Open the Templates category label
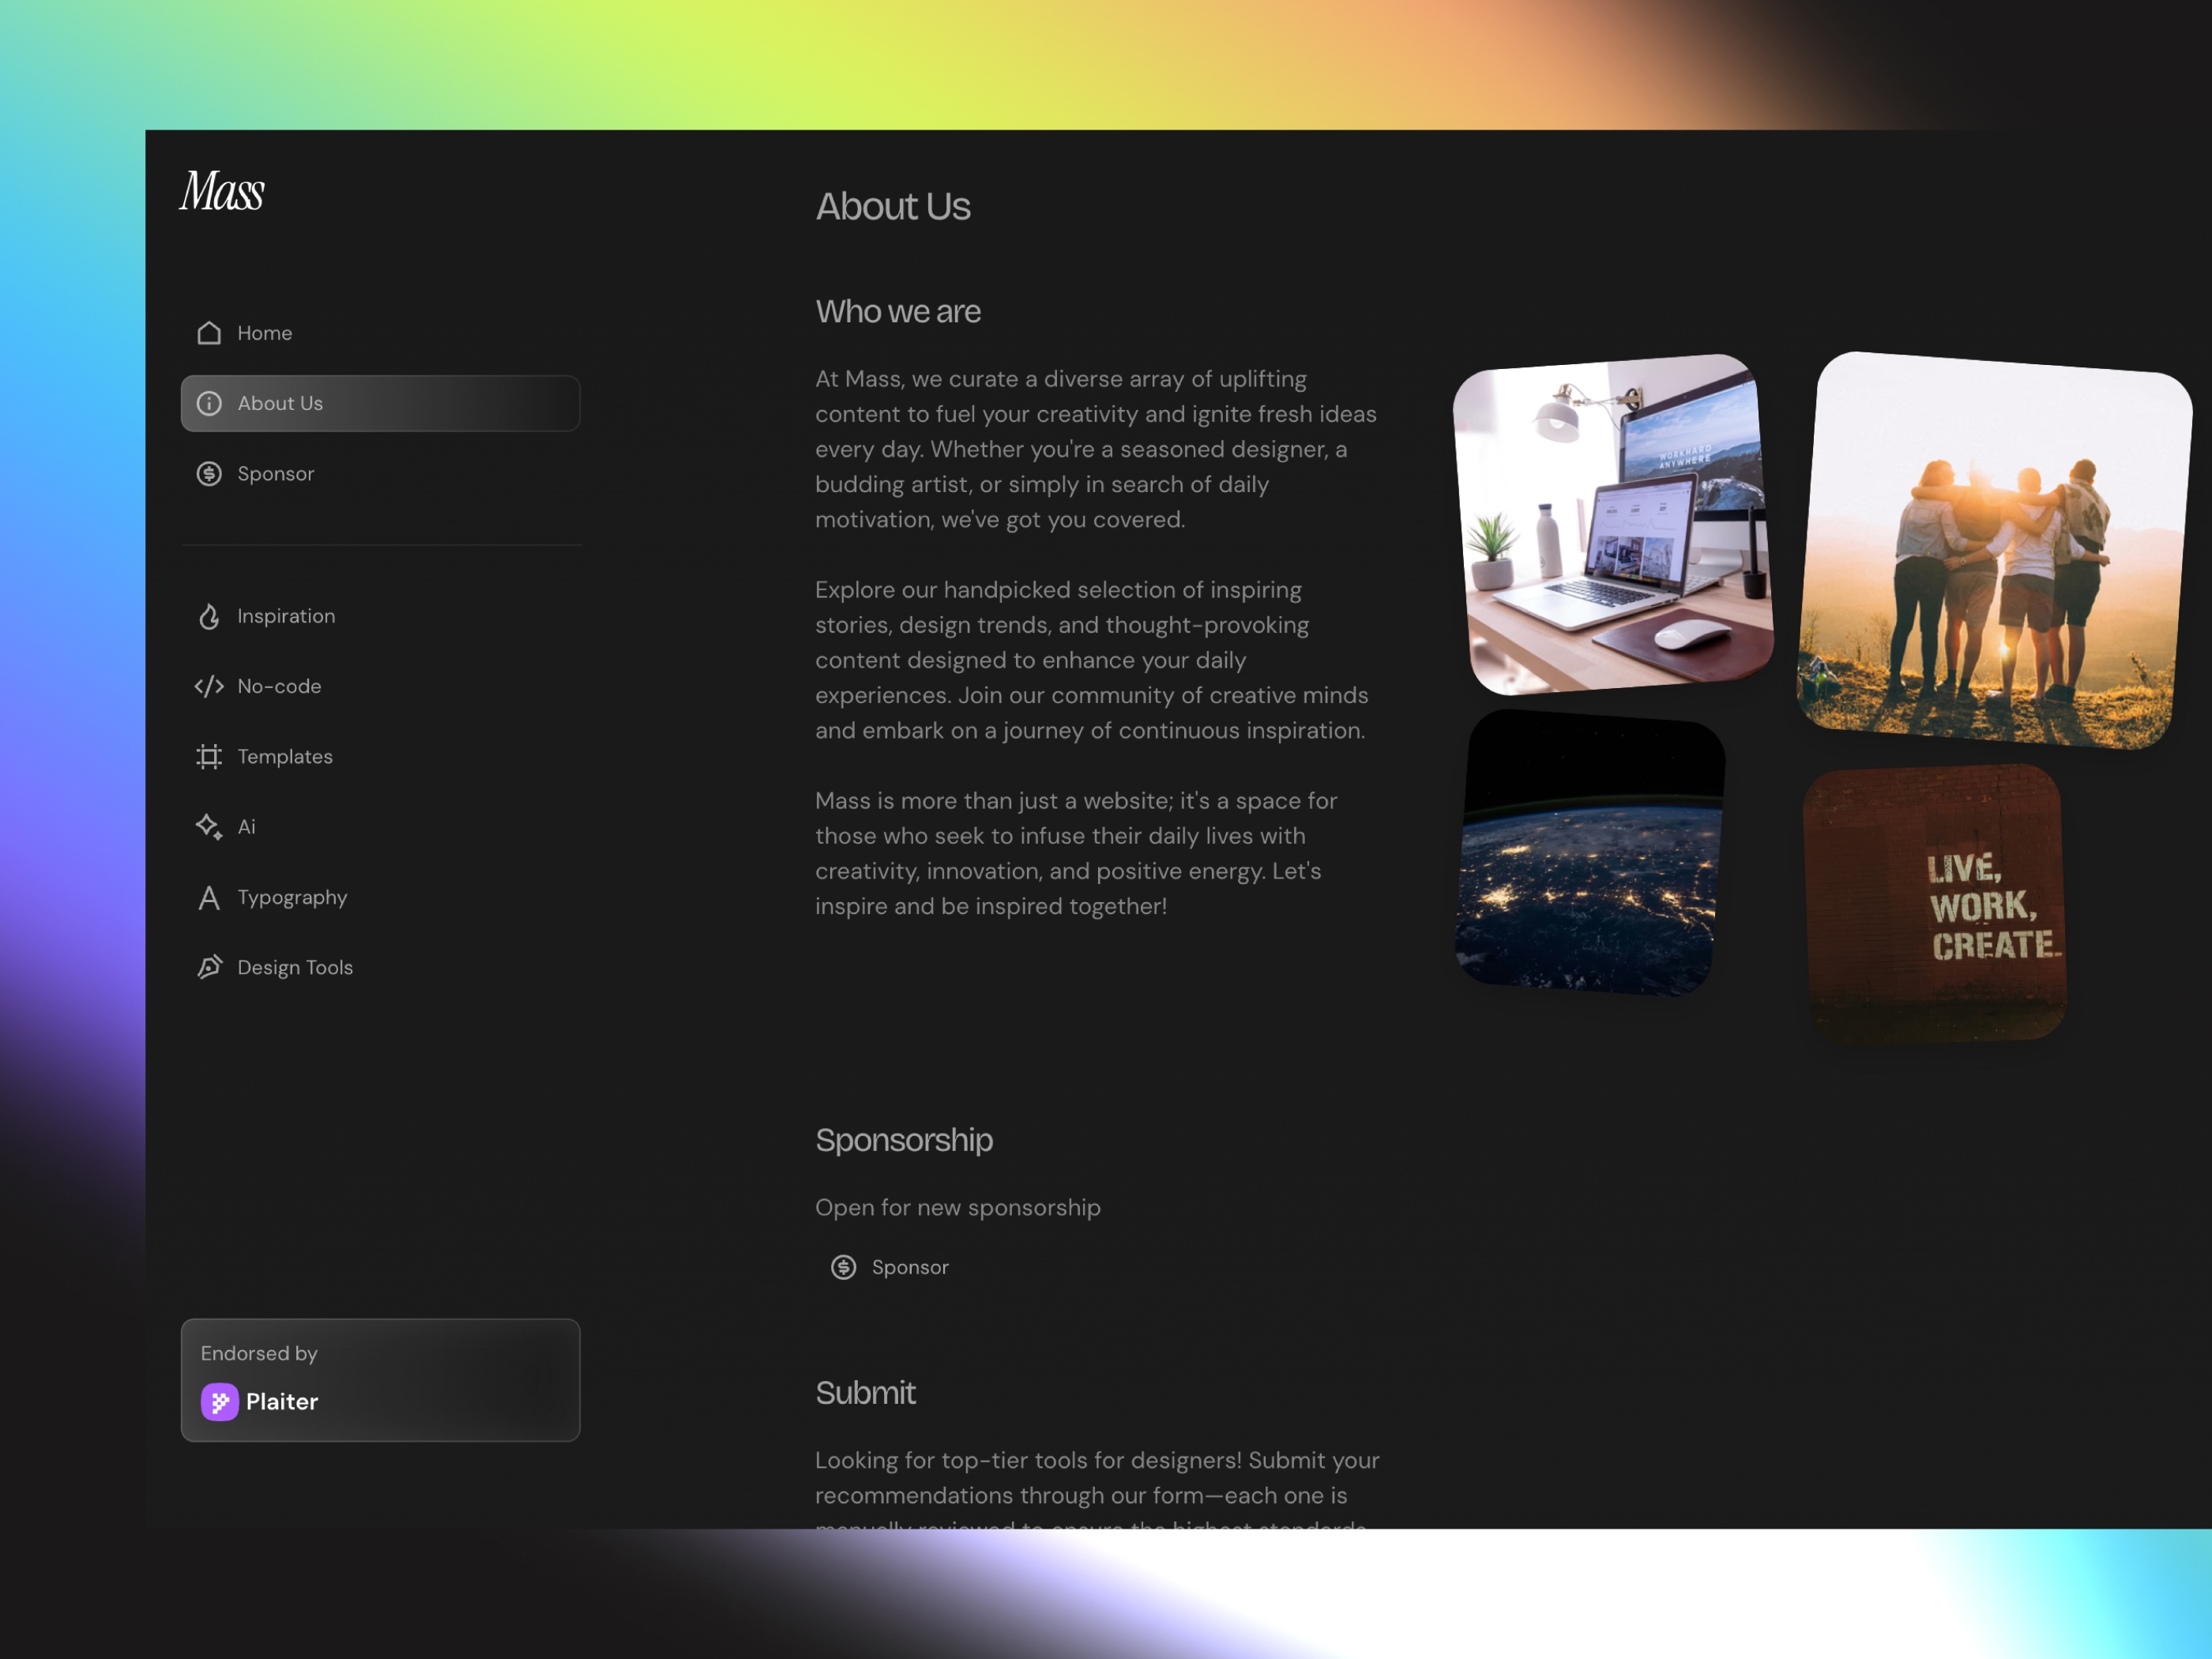 [285, 757]
